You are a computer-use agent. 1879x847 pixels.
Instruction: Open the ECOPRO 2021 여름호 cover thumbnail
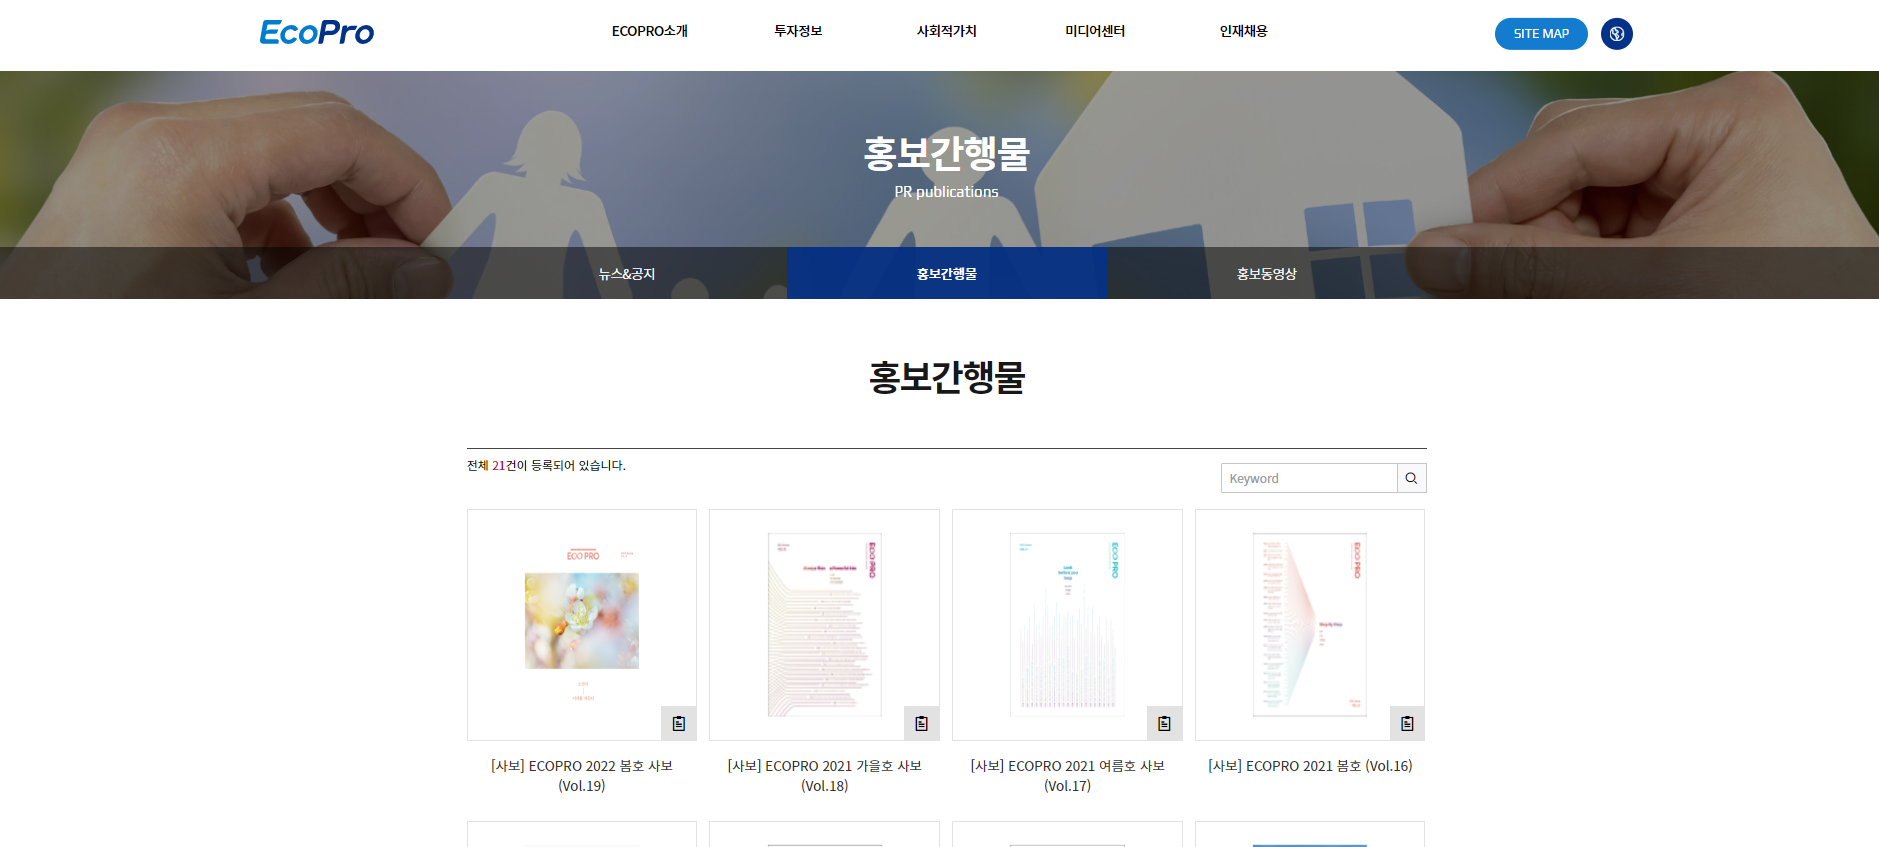[x=1067, y=625]
